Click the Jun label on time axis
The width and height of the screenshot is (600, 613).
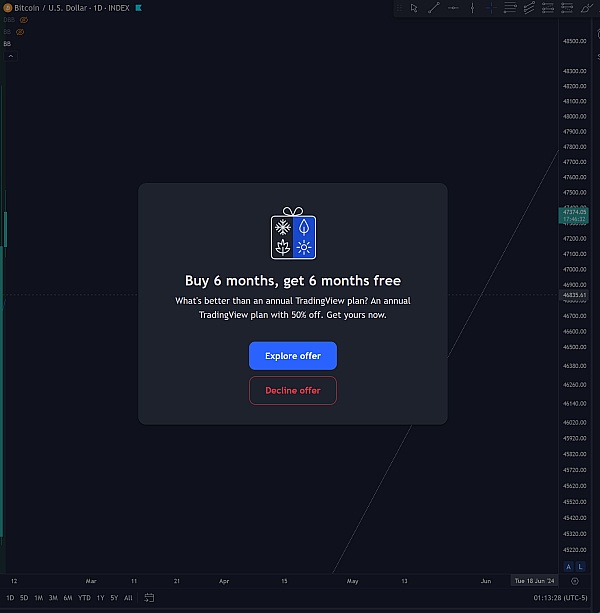(486, 581)
